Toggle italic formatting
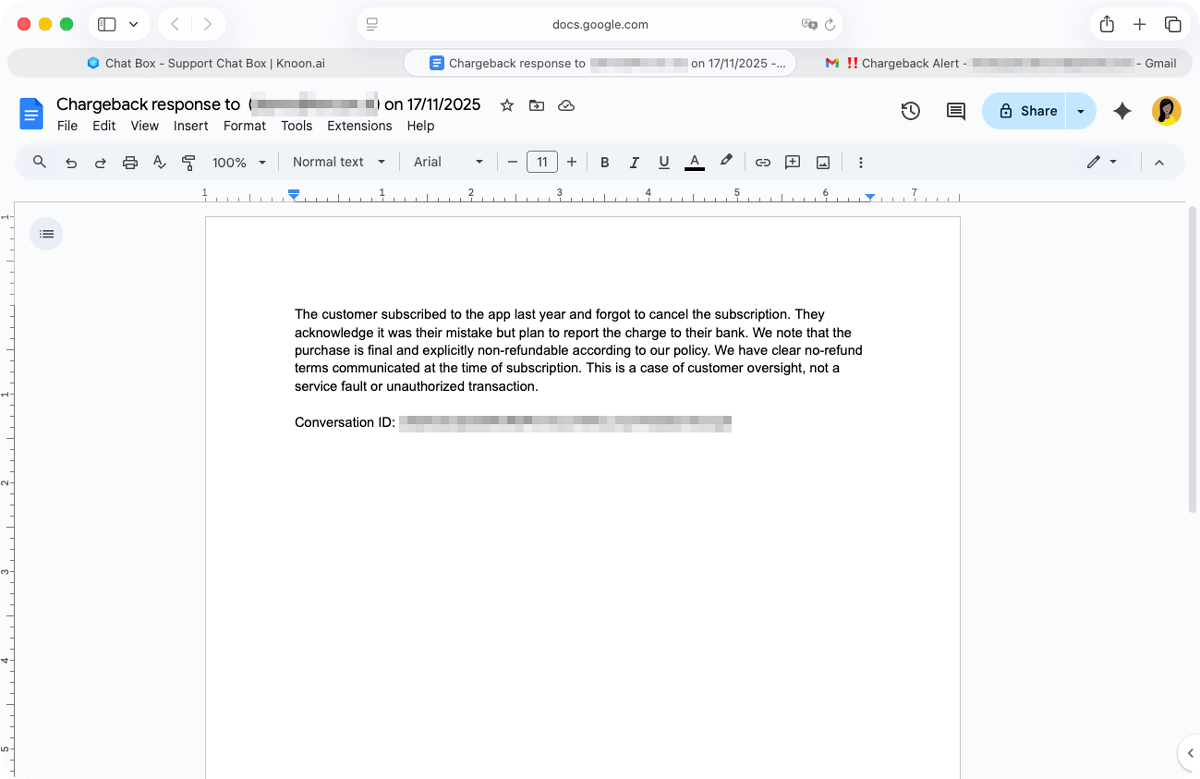The width and height of the screenshot is (1200, 779). point(634,161)
